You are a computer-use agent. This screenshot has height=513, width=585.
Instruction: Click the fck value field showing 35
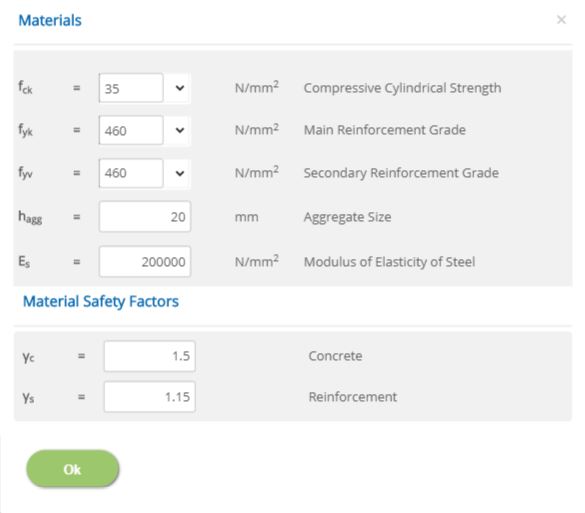pyautogui.click(x=131, y=88)
